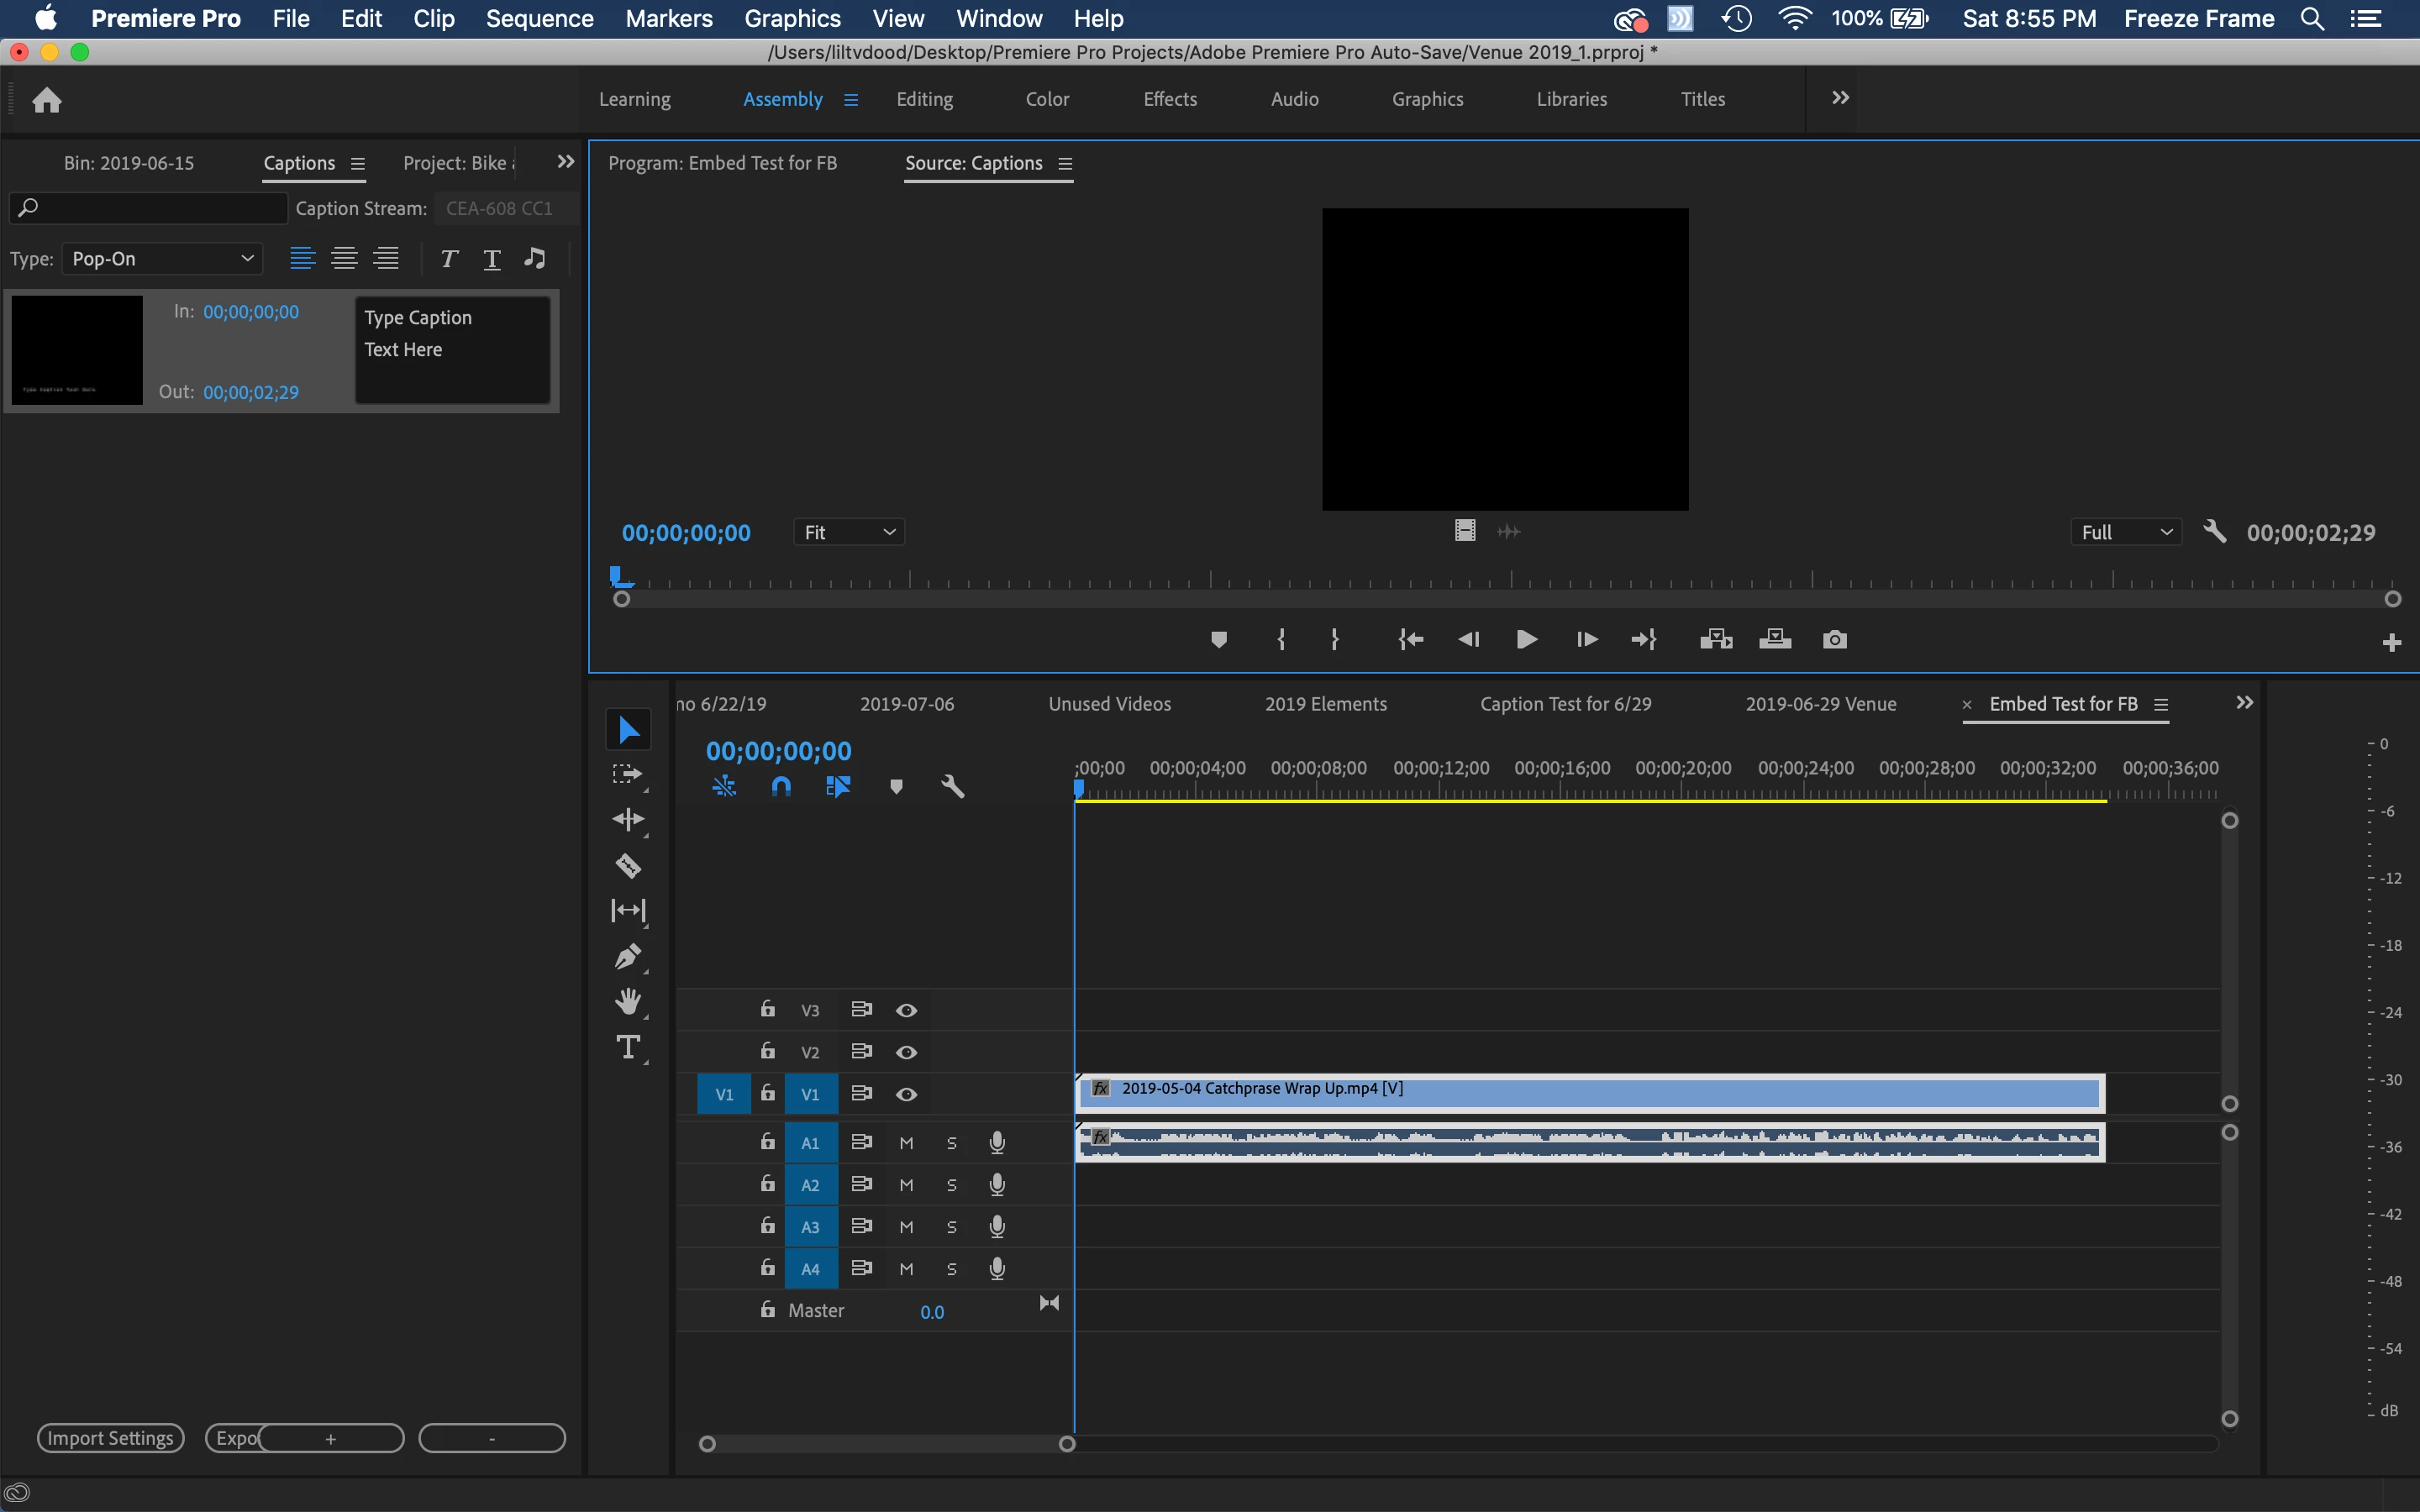Toggle V2 track output eye
This screenshot has height=1512, width=2420.
(x=906, y=1052)
